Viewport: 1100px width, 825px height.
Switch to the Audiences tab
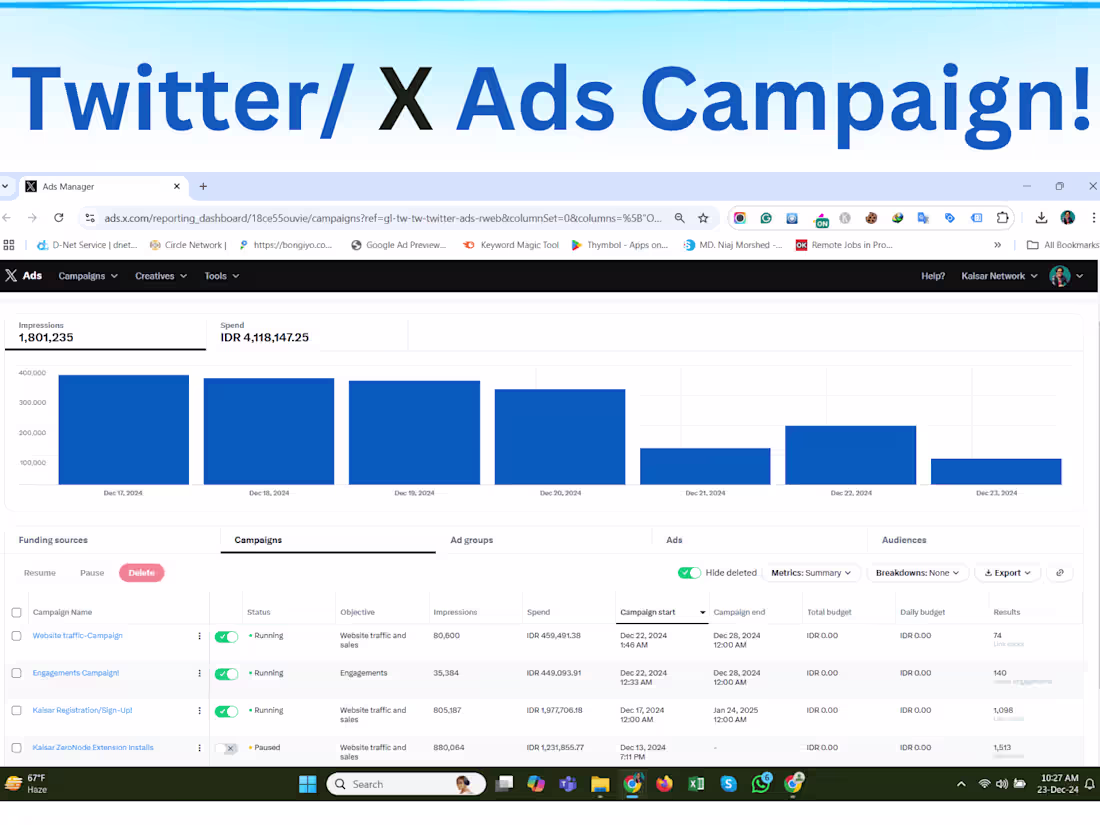(x=904, y=540)
